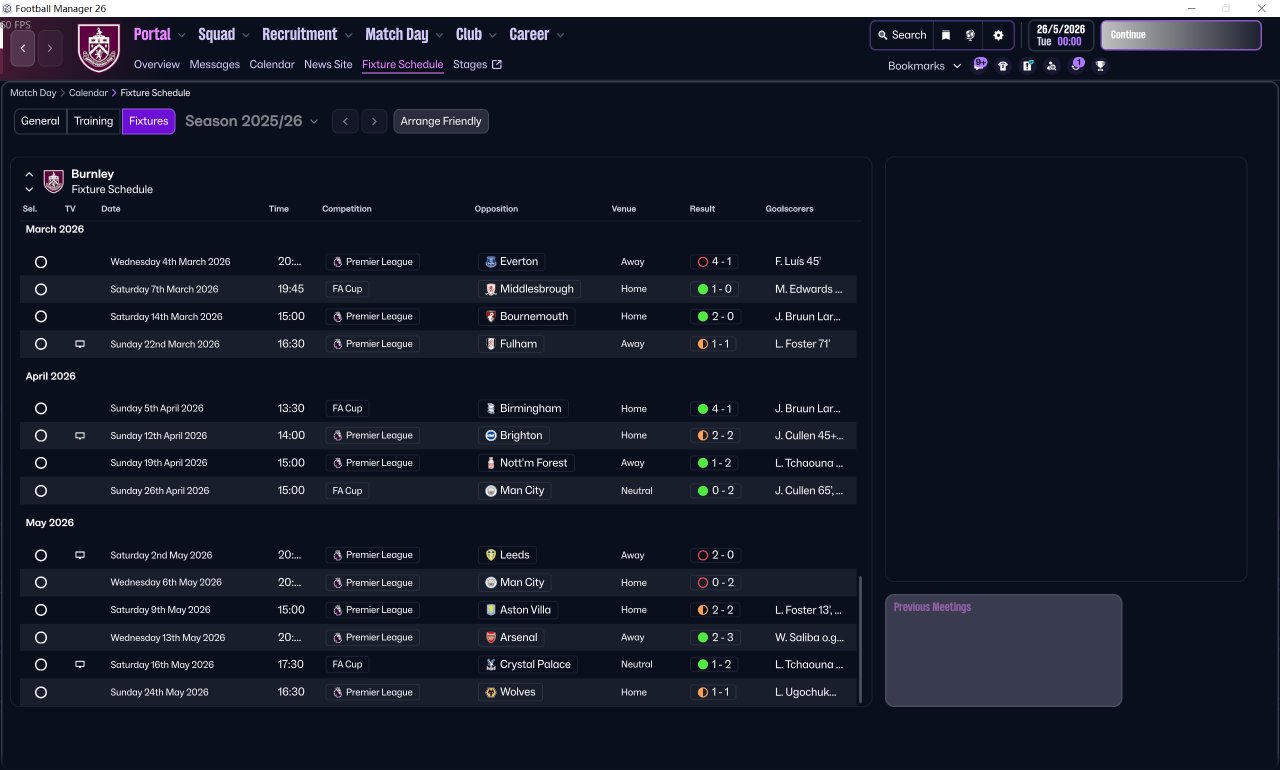Image resolution: width=1280 pixels, height=770 pixels.
Task: Select the radio button for Everton fixture
Action: pos(41,262)
